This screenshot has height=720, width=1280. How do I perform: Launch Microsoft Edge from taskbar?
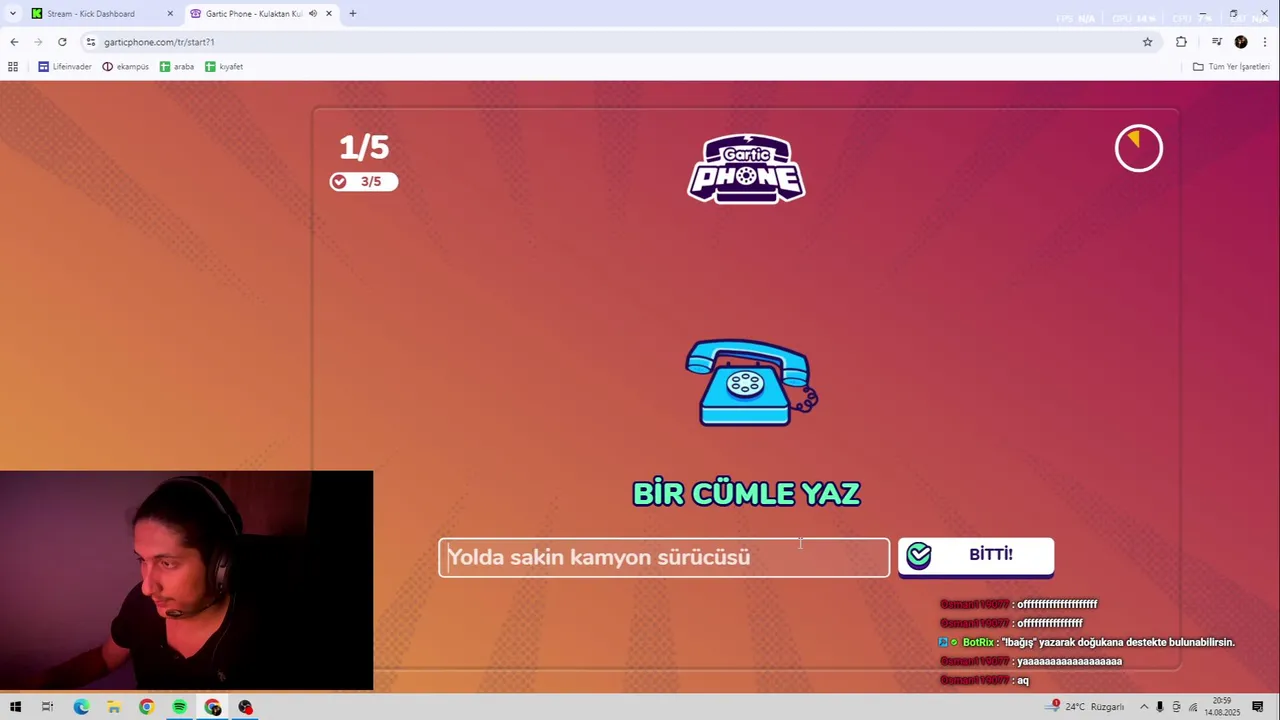tap(81, 707)
